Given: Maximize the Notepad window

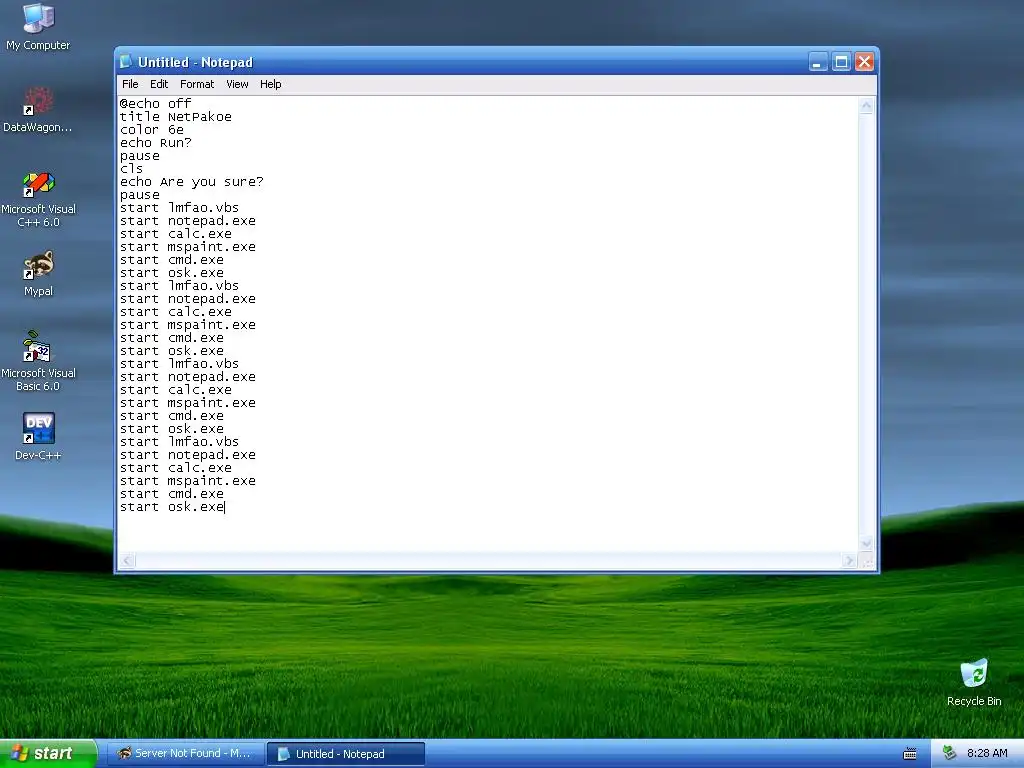Looking at the screenshot, I should pyautogui.click(x=841, y=62).
